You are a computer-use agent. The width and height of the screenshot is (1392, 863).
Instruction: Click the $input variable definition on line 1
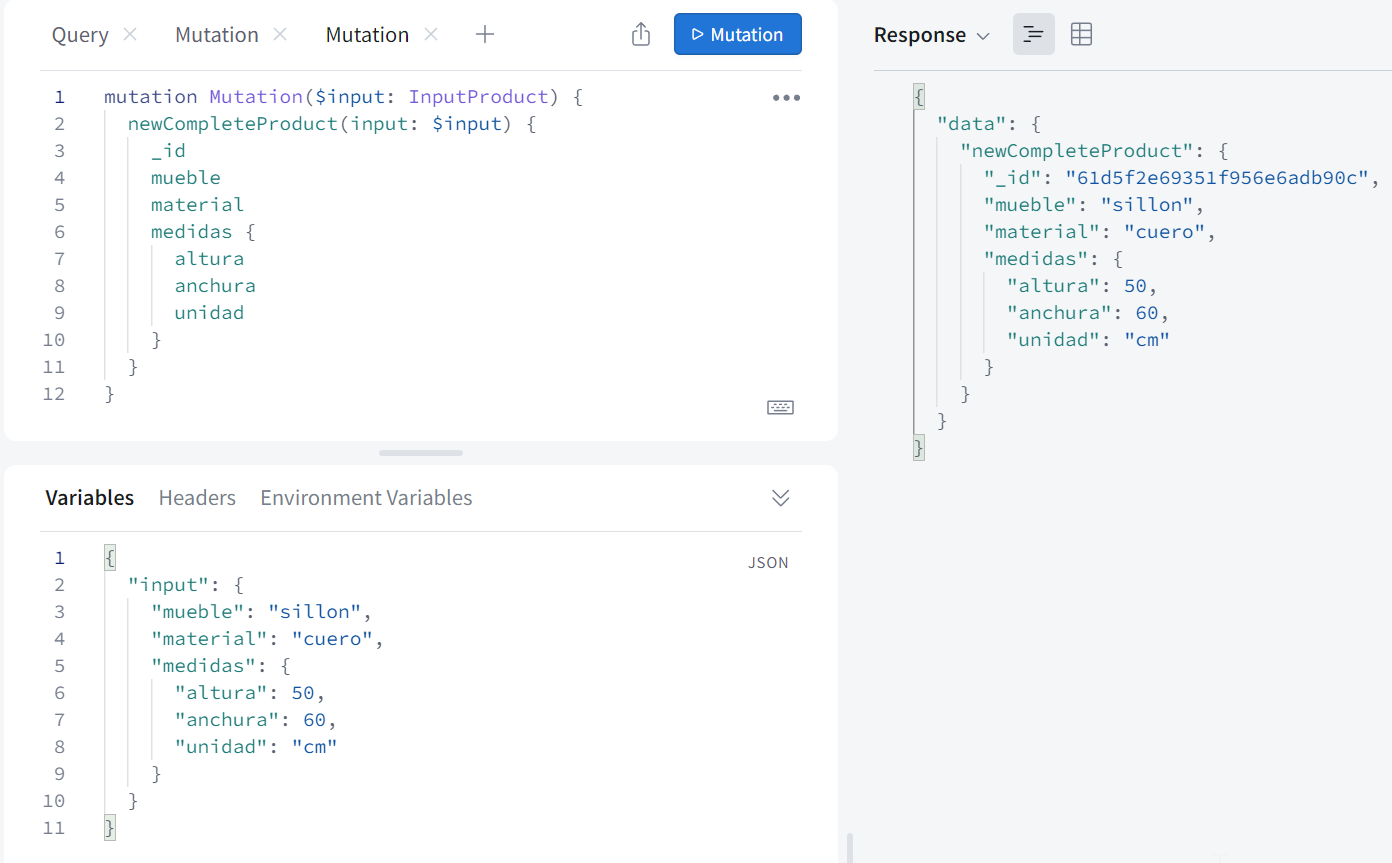[x=350, y=97]
